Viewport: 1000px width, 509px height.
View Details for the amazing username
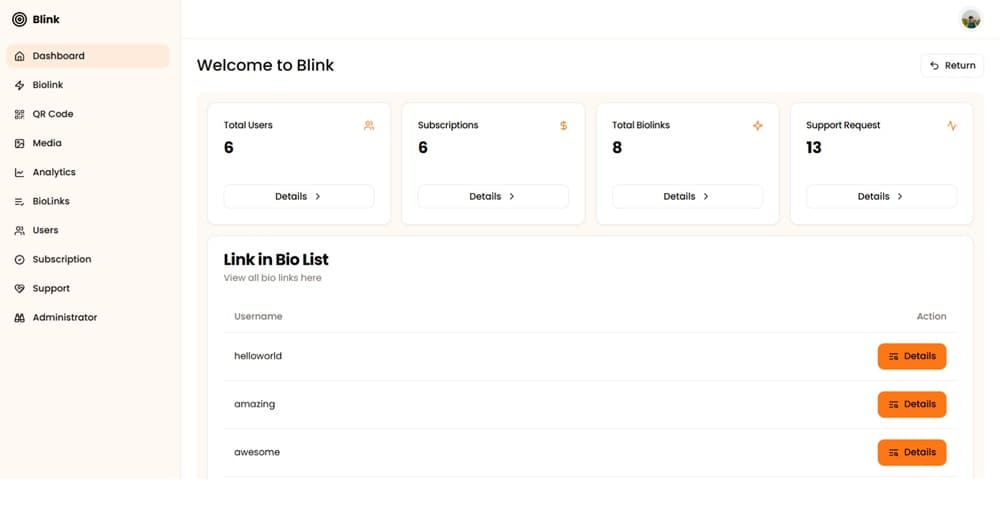point(911,404)
